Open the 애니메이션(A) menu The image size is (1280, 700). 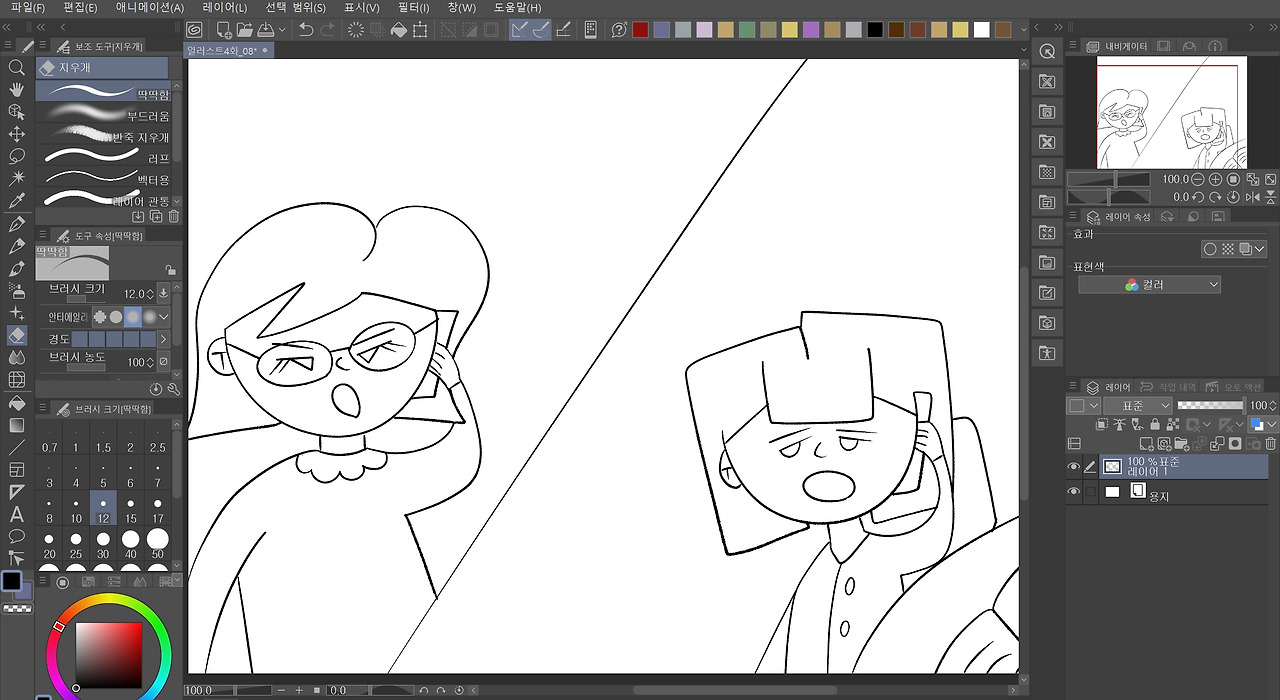(150, 8)
